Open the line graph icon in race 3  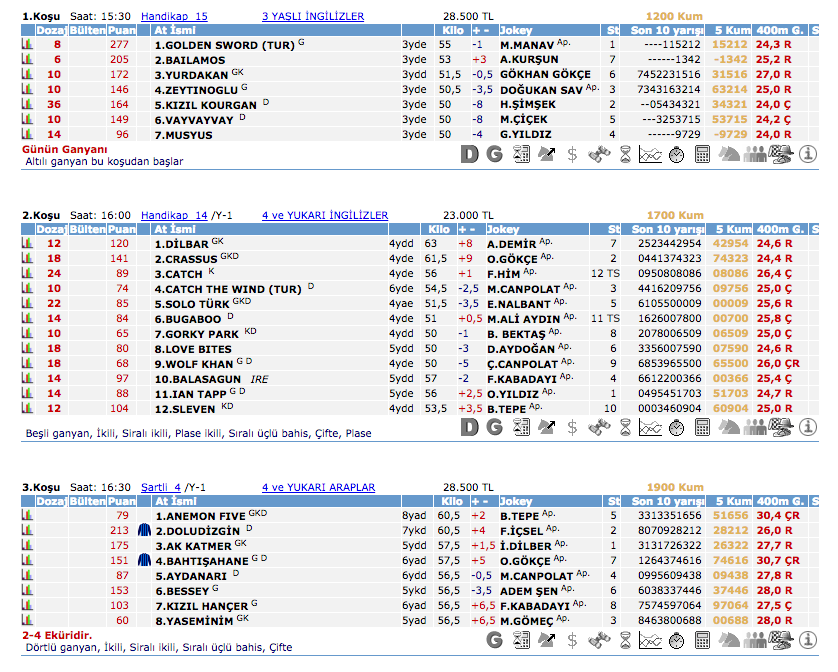(x=650, y=639)
